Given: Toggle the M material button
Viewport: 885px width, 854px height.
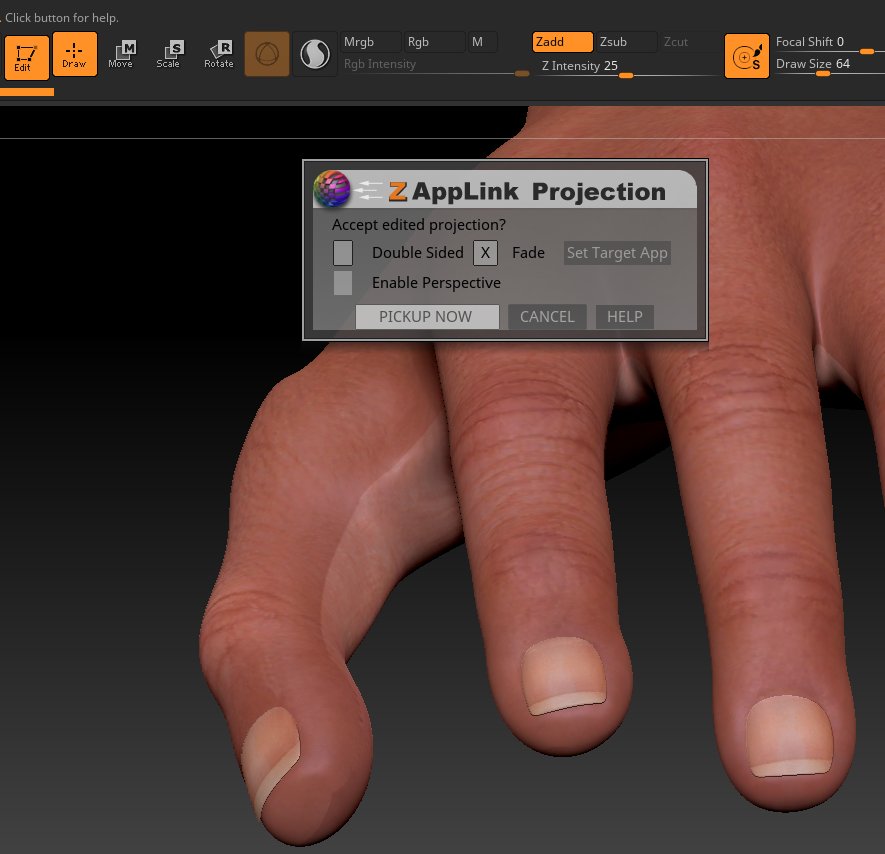Looking at the screenshot, I should (483, 42).
